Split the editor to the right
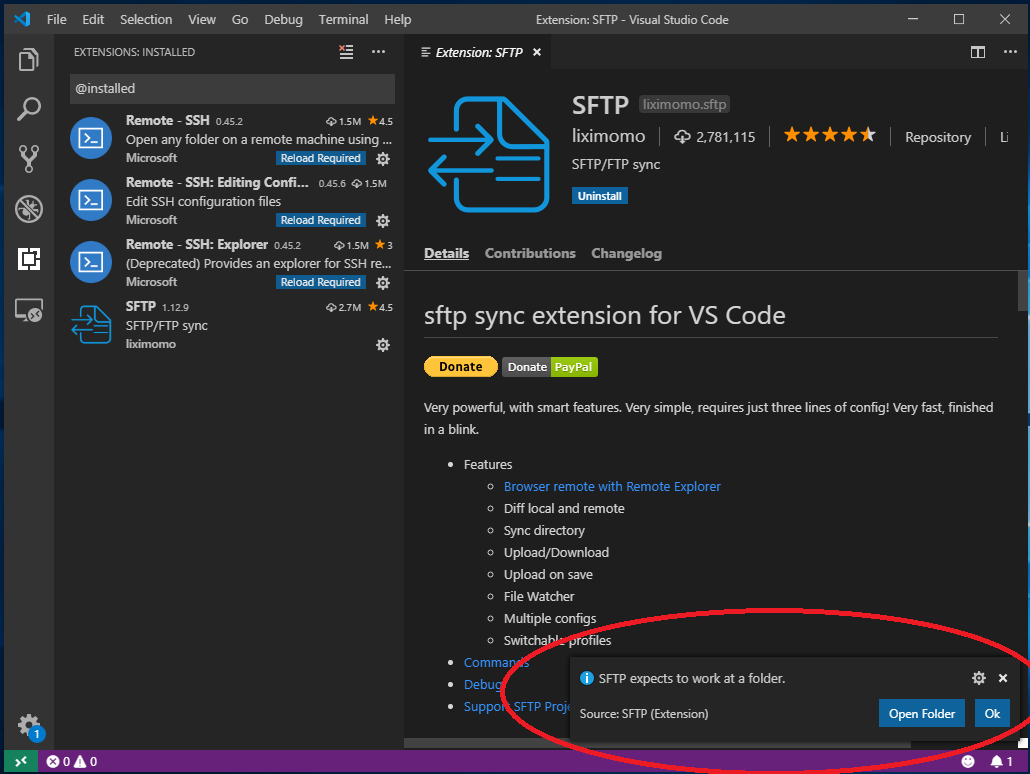1030x774 pixels. pos(977,52)
